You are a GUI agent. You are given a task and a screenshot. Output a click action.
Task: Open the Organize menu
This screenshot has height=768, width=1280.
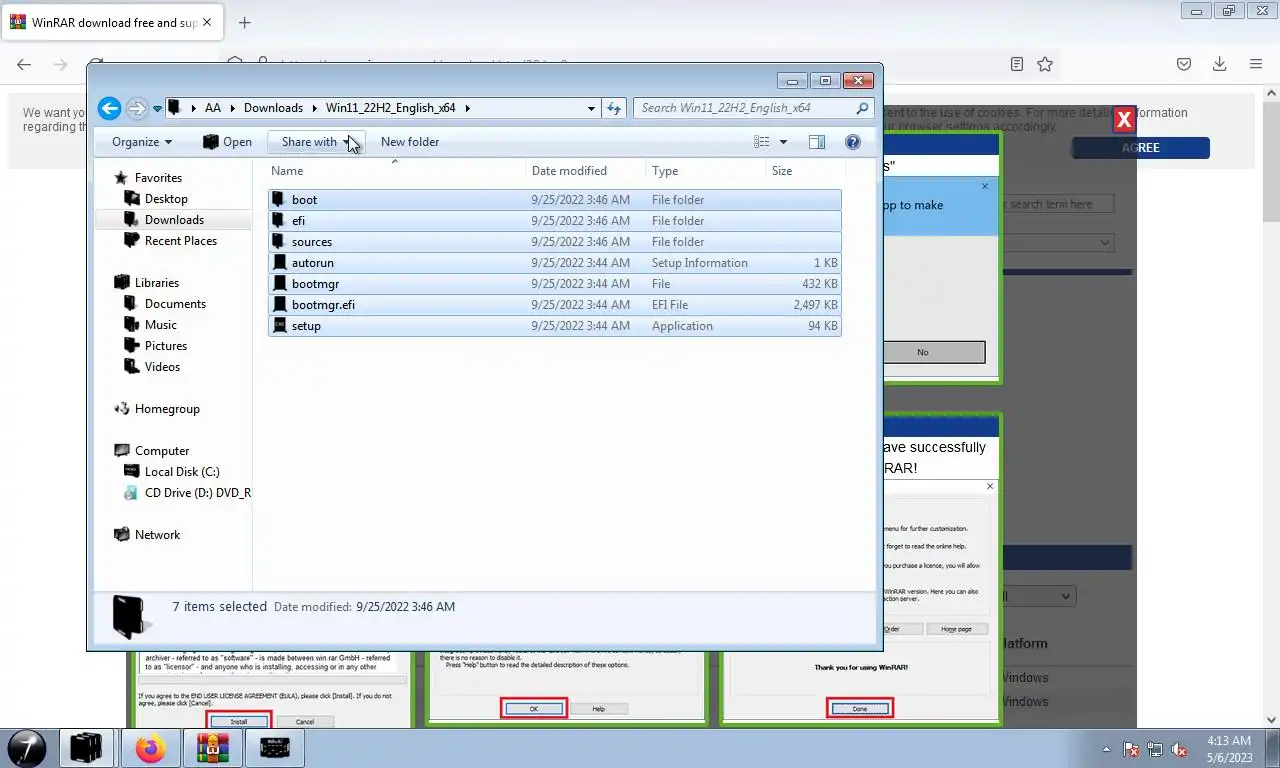click(142, 142)
